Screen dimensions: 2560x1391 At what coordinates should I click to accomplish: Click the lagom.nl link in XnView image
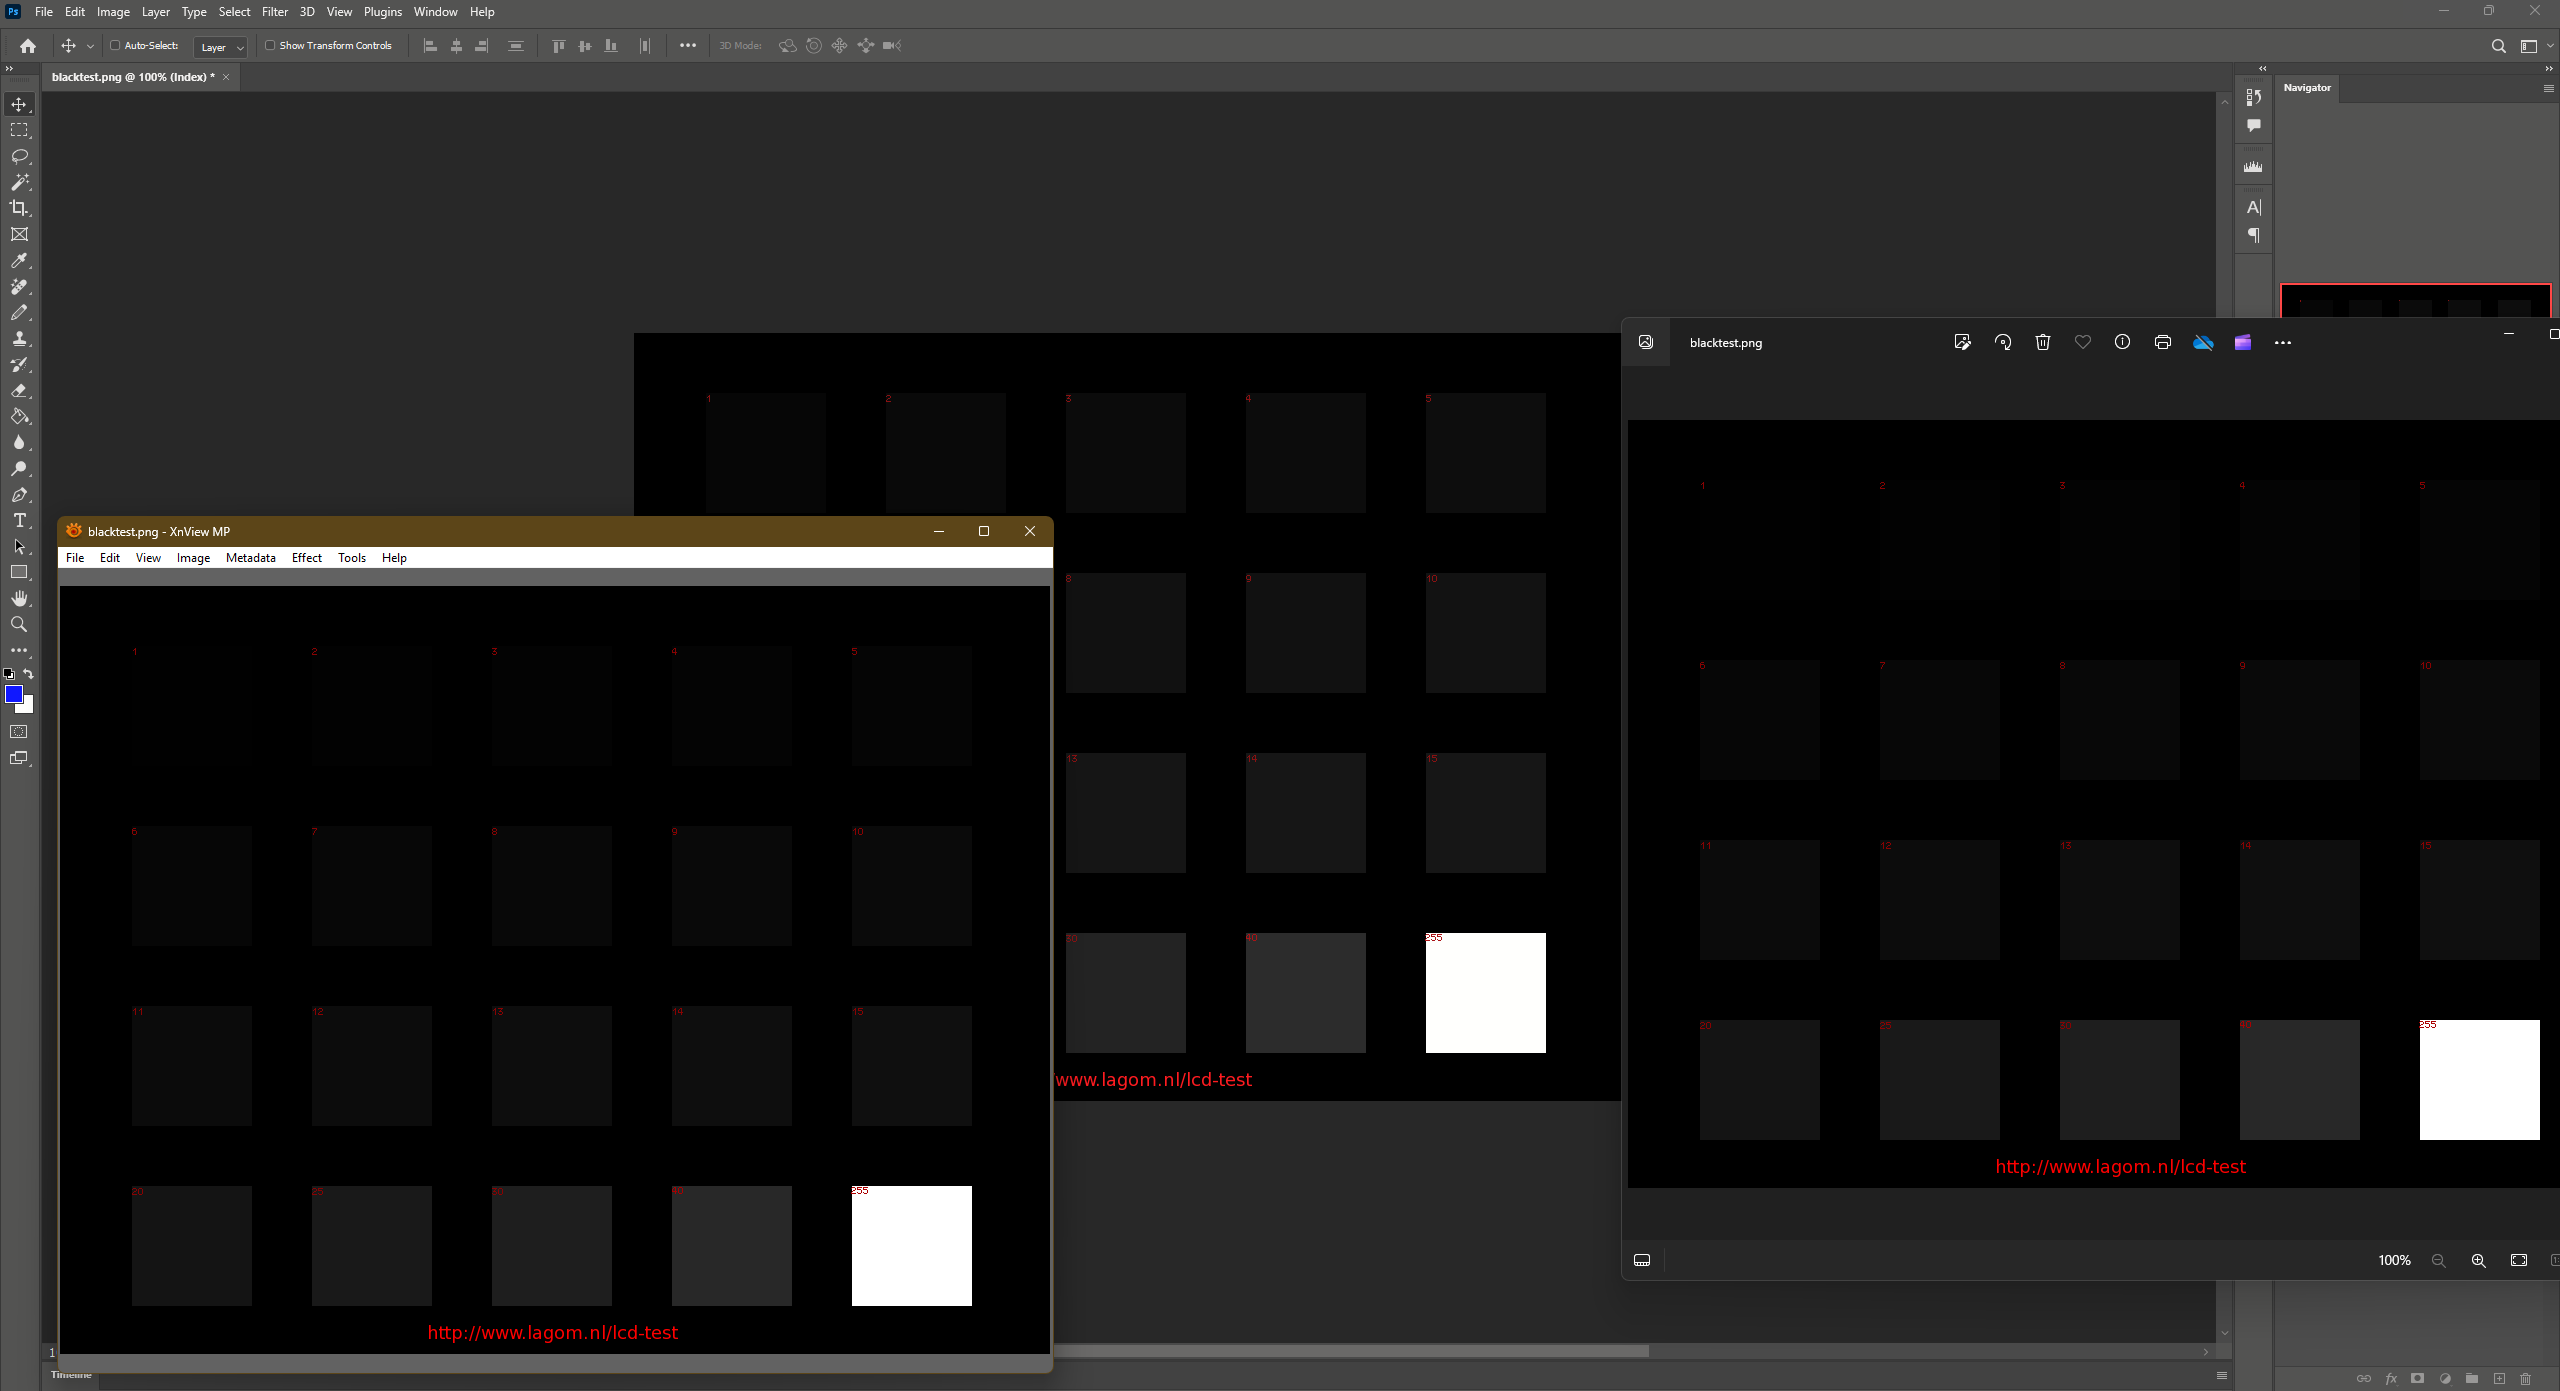click(552, 1332)
